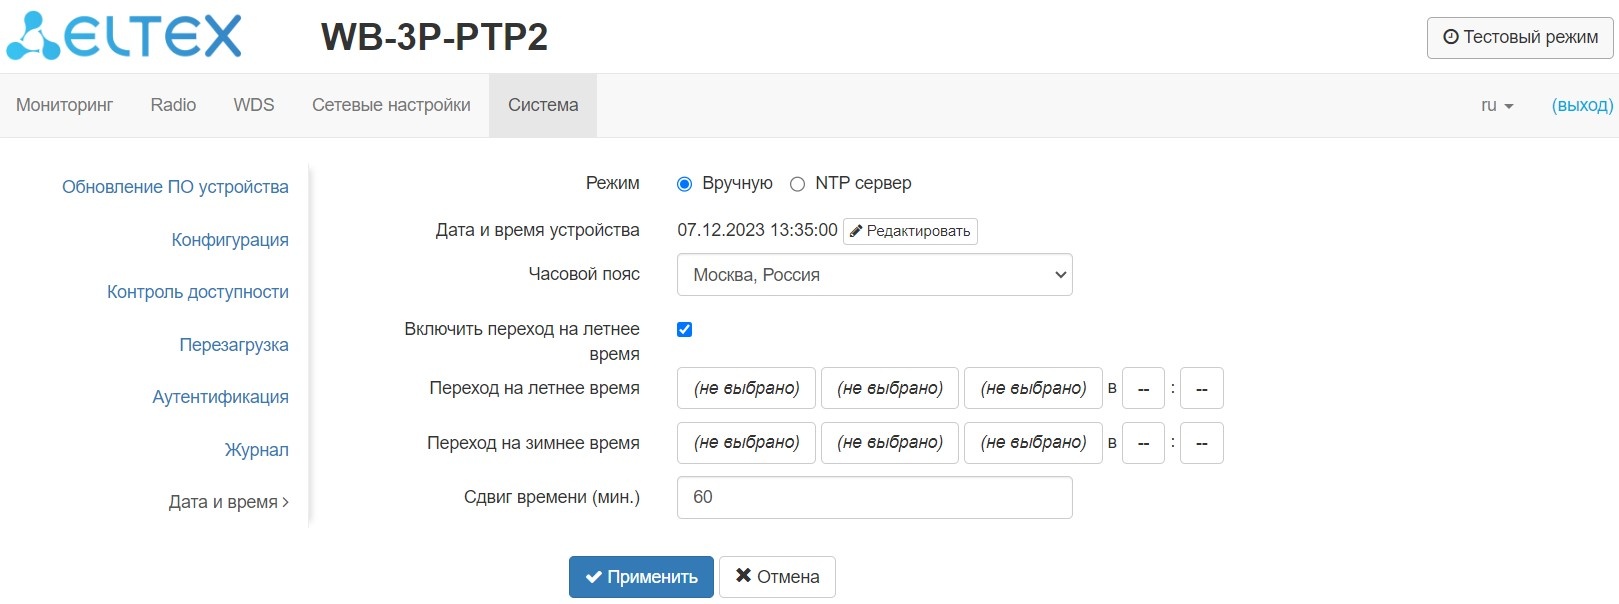Open Обновление ПО устройства in sidebar
The height and width of the screenshot is (604, 1619).
point(175,187)
